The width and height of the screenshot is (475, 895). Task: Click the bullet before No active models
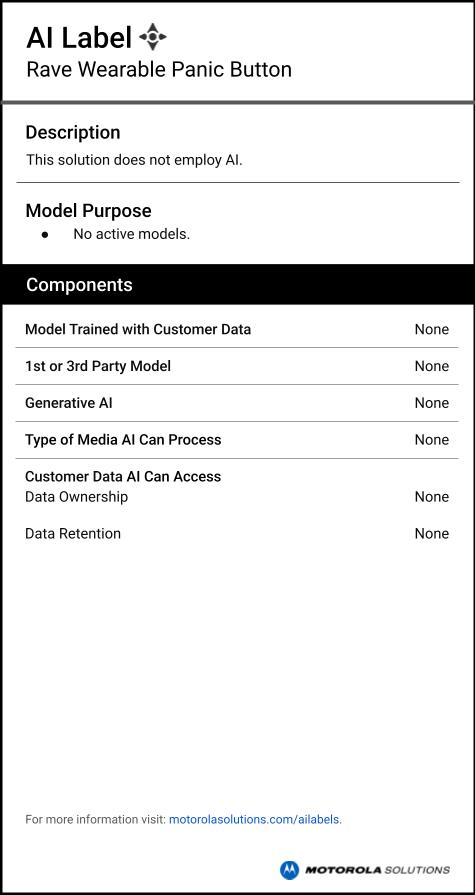[x=45, y=235]
